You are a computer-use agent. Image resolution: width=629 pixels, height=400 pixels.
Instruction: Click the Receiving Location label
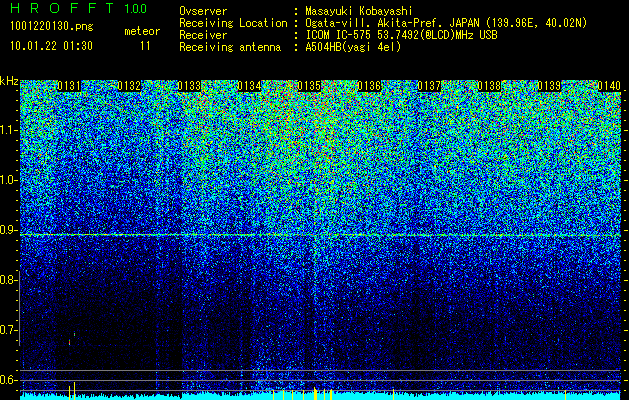[233, 24]
